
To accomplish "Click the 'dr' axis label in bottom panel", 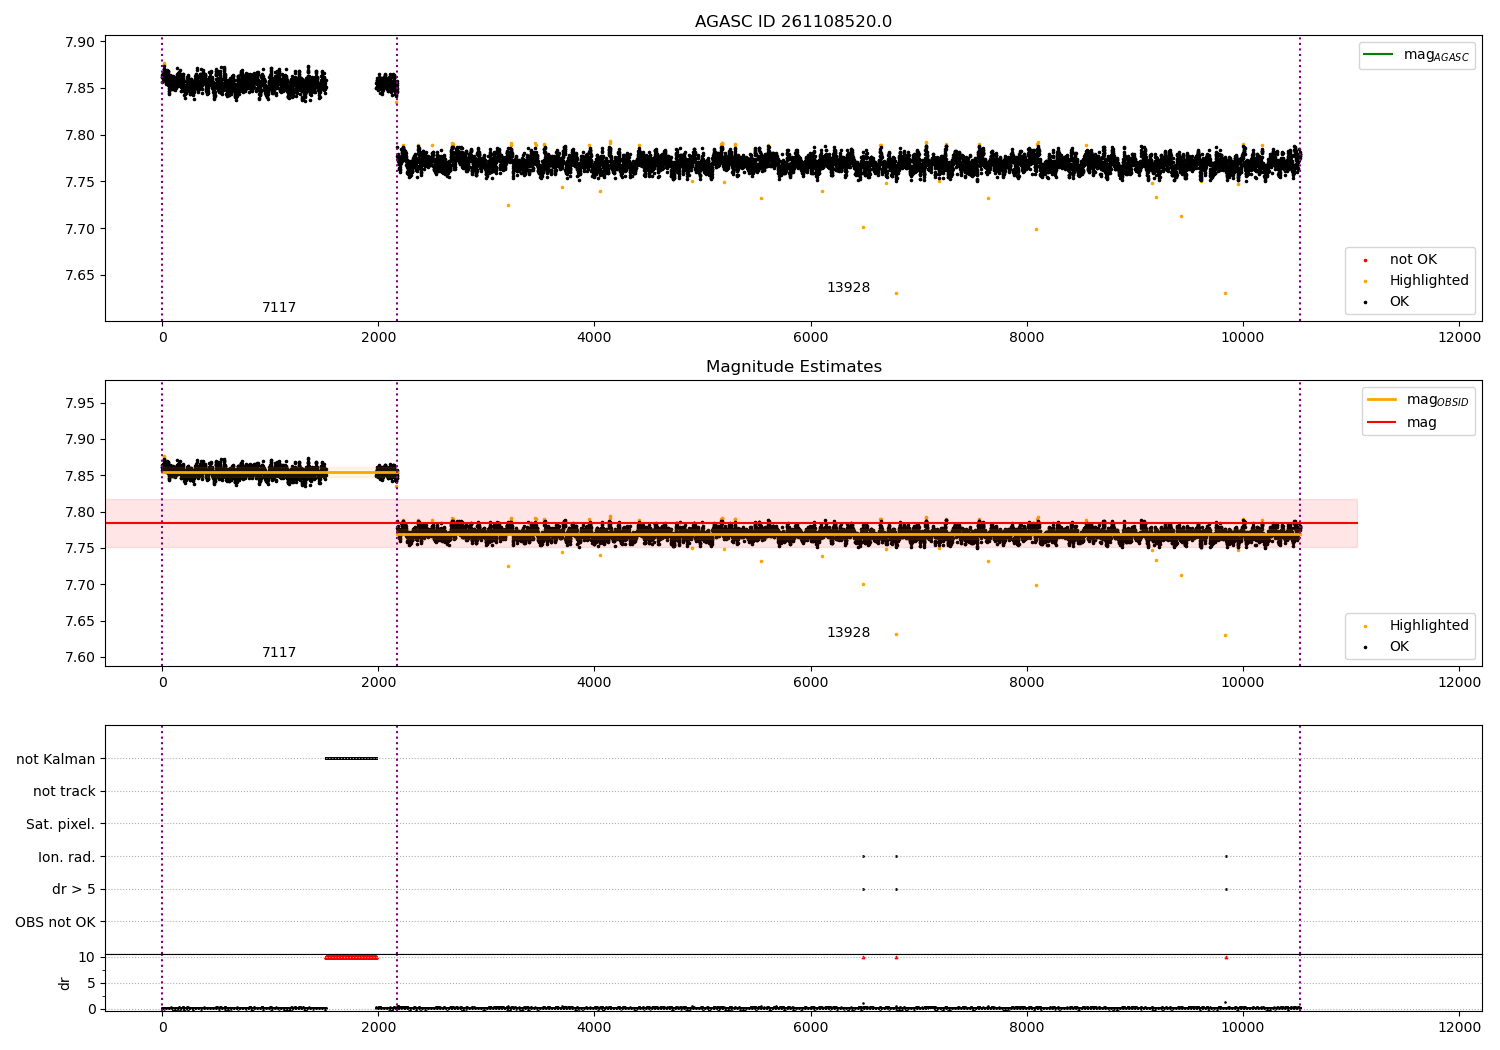I will (65, 983).
